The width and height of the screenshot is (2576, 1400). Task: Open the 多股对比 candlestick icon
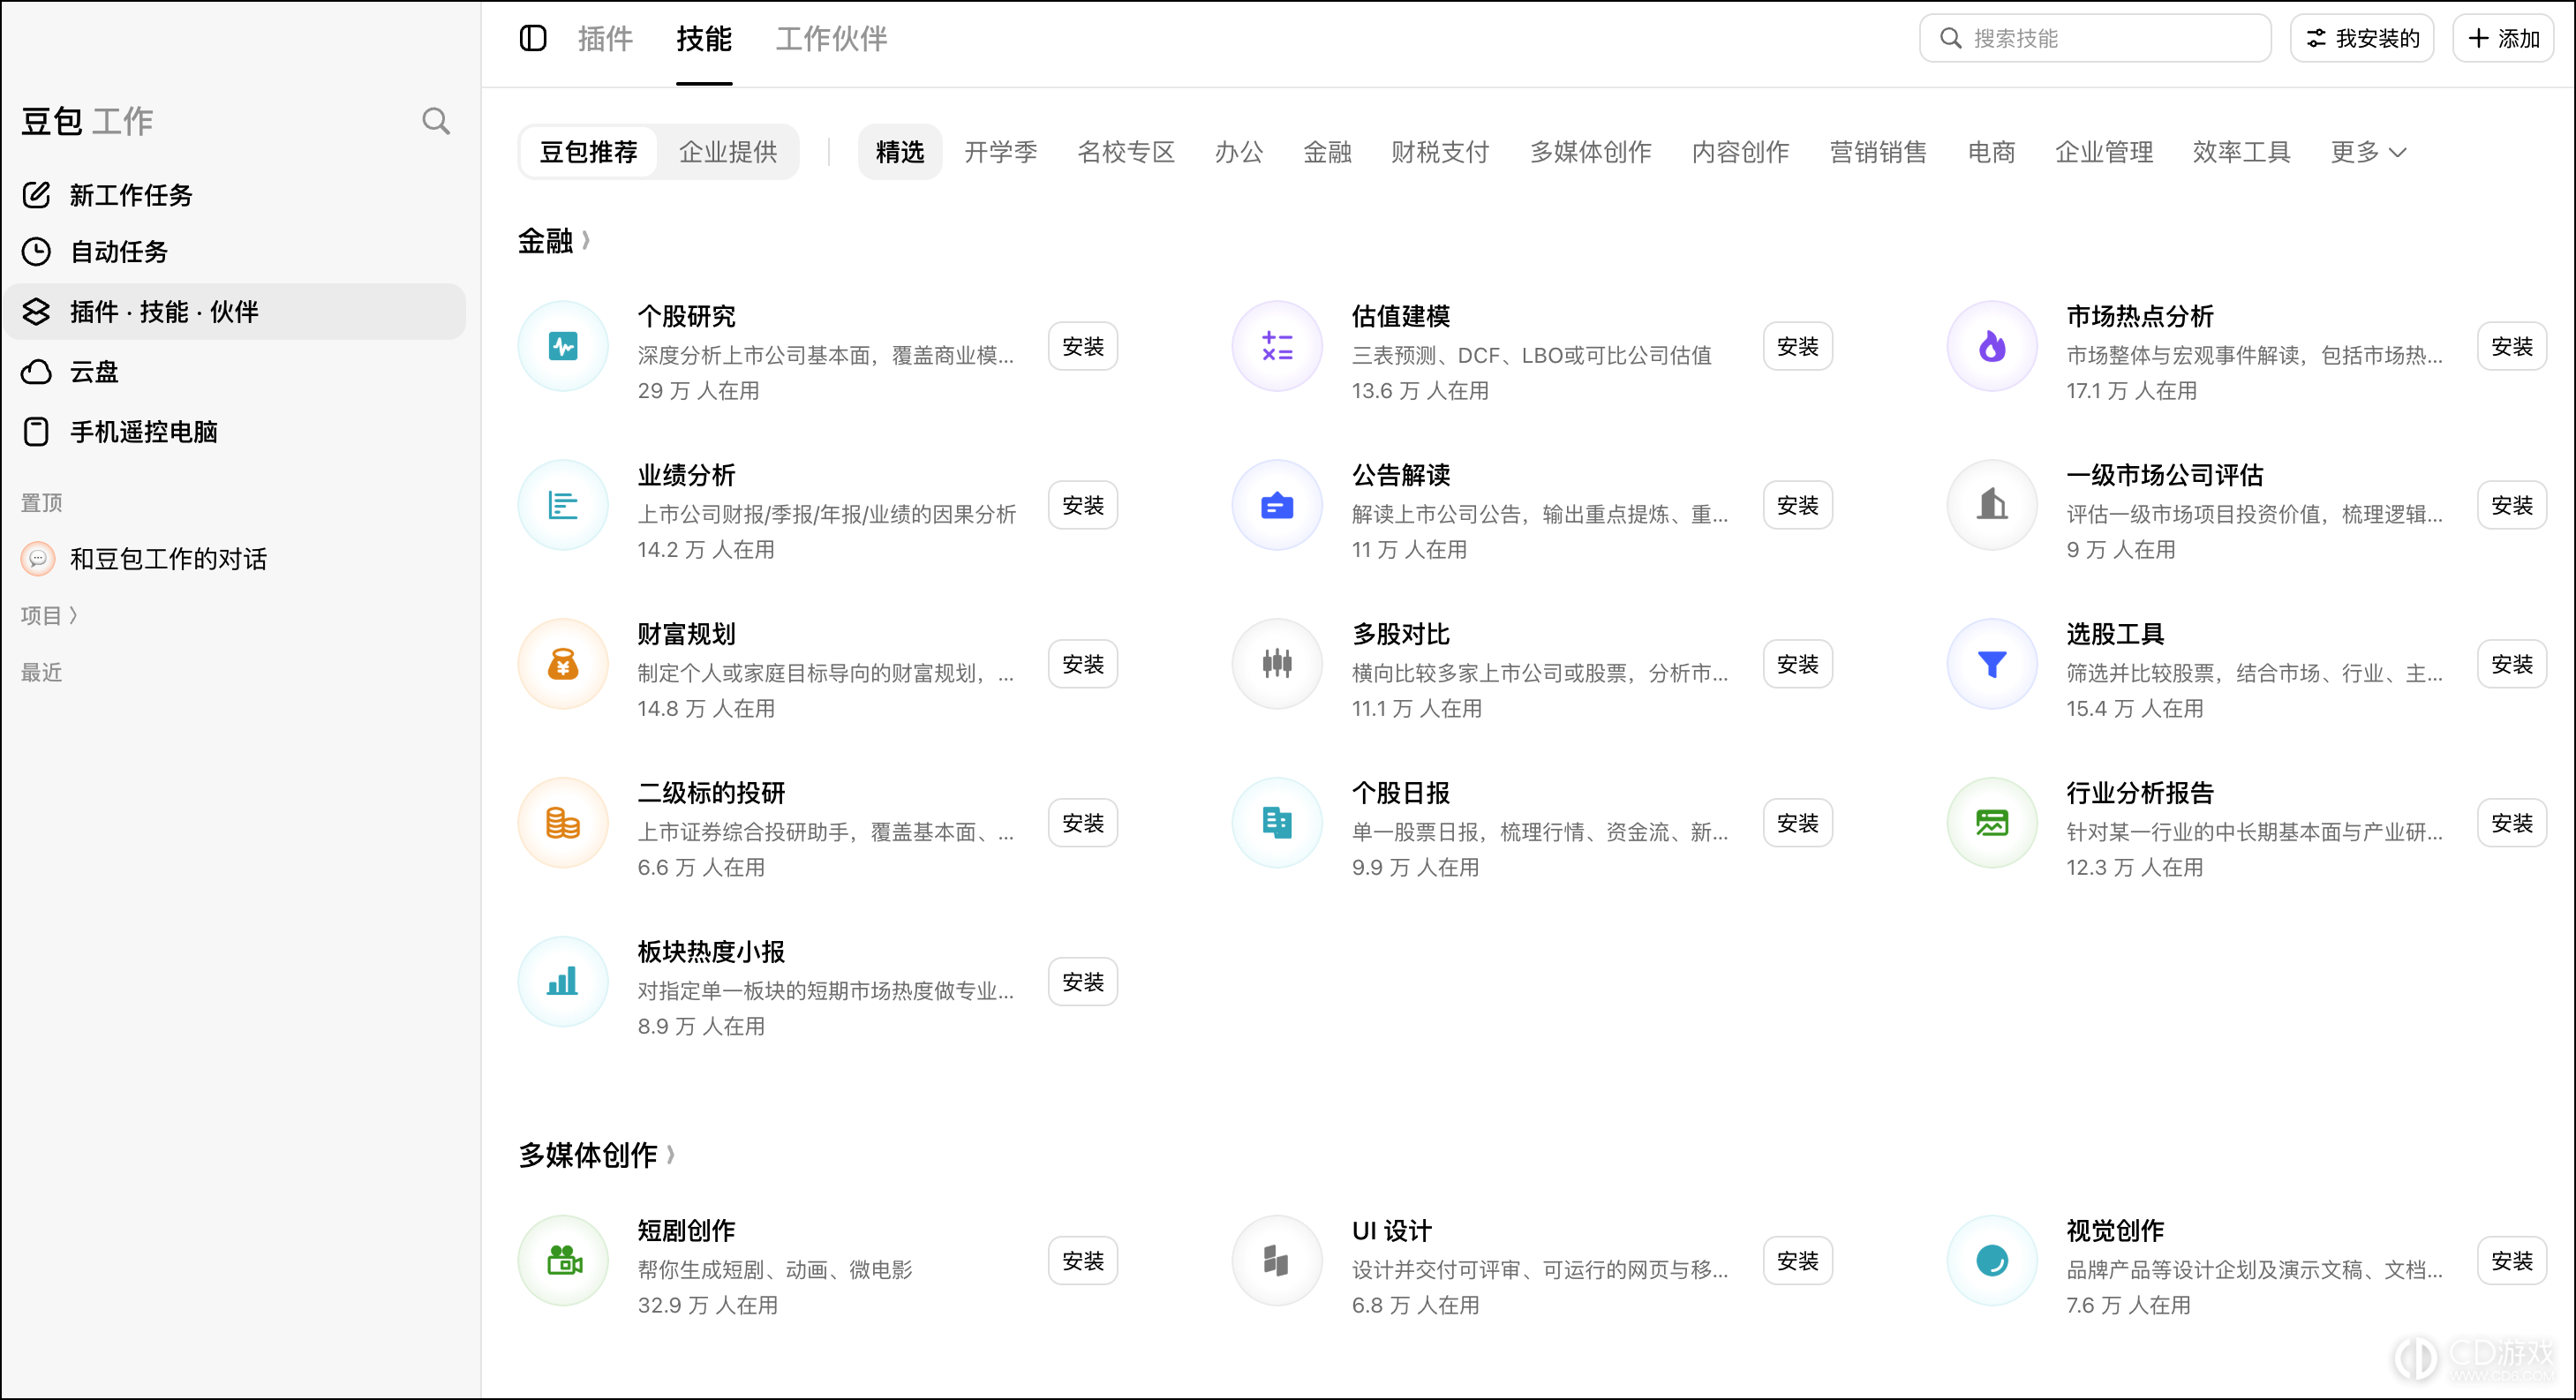tap(1277, 664)
